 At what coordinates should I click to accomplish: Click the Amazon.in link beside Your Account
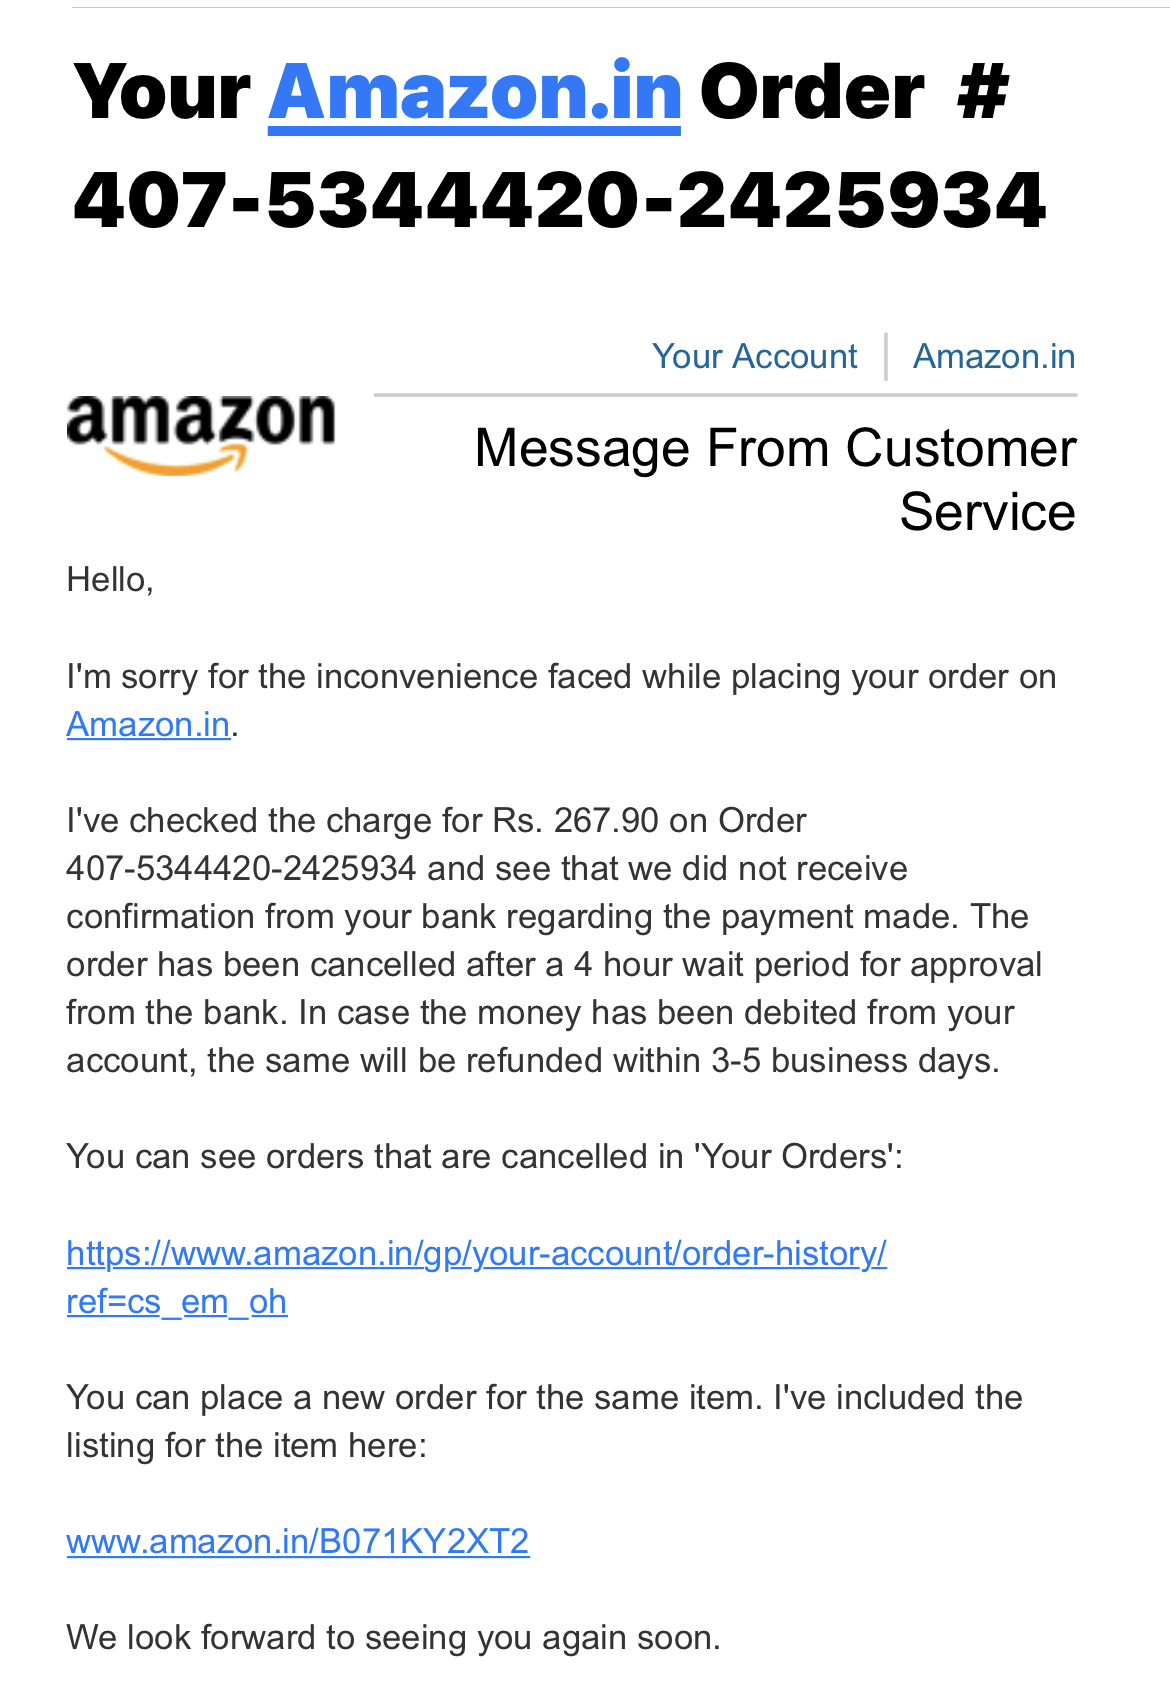(993, 356)
